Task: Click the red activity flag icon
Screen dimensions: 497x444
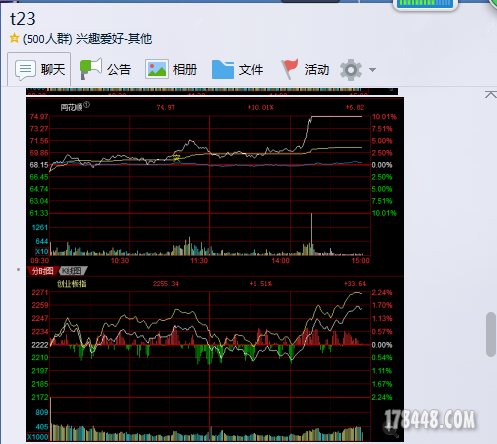Action: (x=289, y=69)
